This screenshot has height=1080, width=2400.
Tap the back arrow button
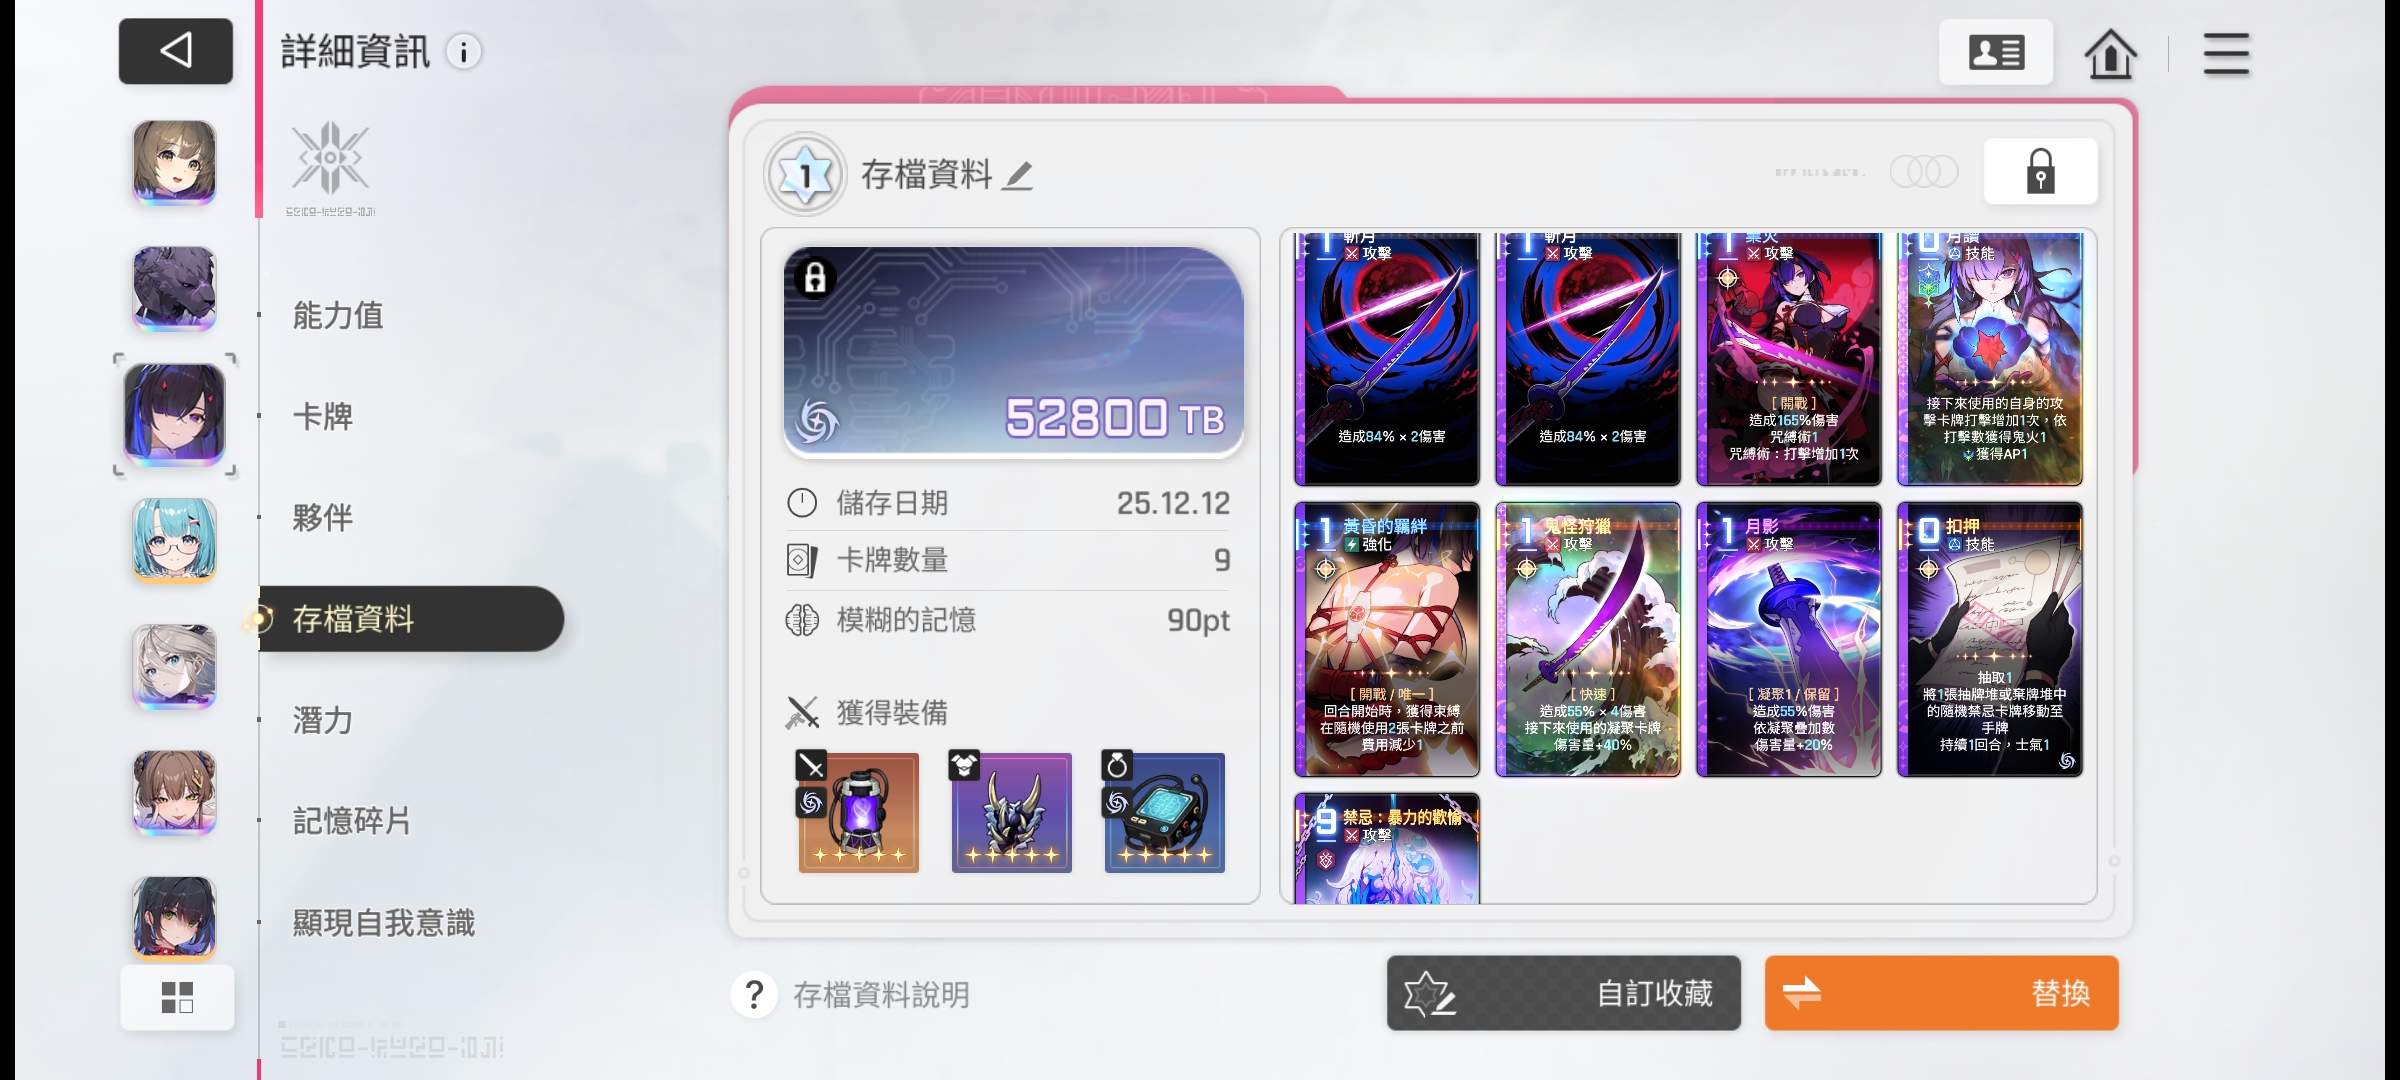click(176, 51)
